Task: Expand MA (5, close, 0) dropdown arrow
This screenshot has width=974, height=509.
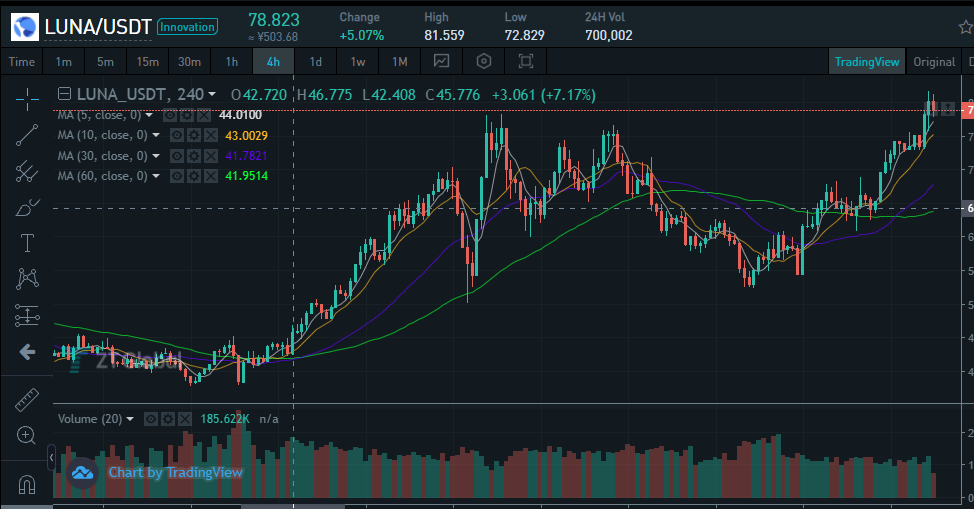Action: pyautogui.click(x=149, y=115)
